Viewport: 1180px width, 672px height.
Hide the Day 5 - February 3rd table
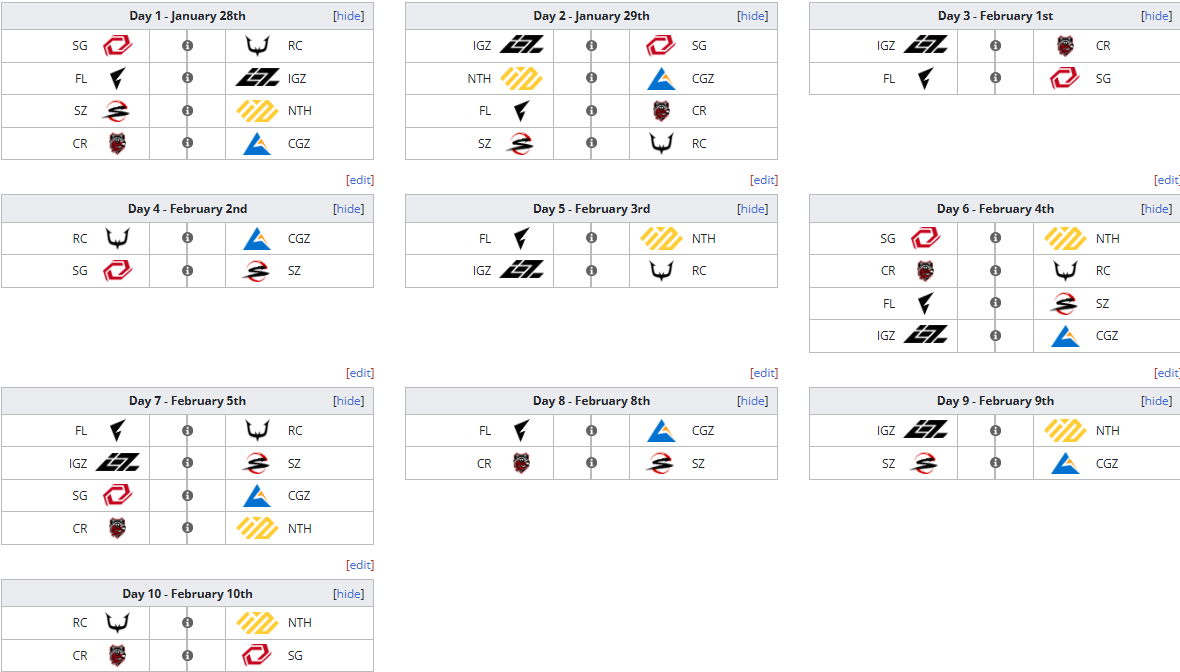[753, 208]
